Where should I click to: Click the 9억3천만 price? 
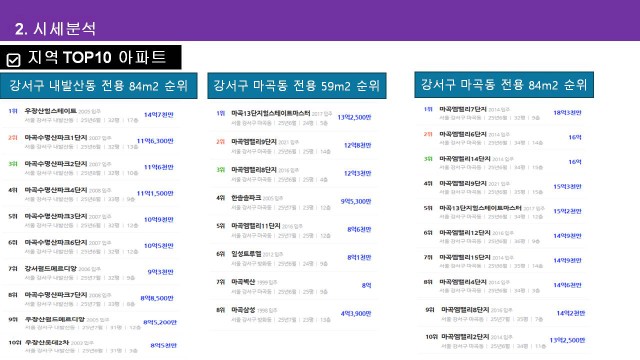pos(160,272)
